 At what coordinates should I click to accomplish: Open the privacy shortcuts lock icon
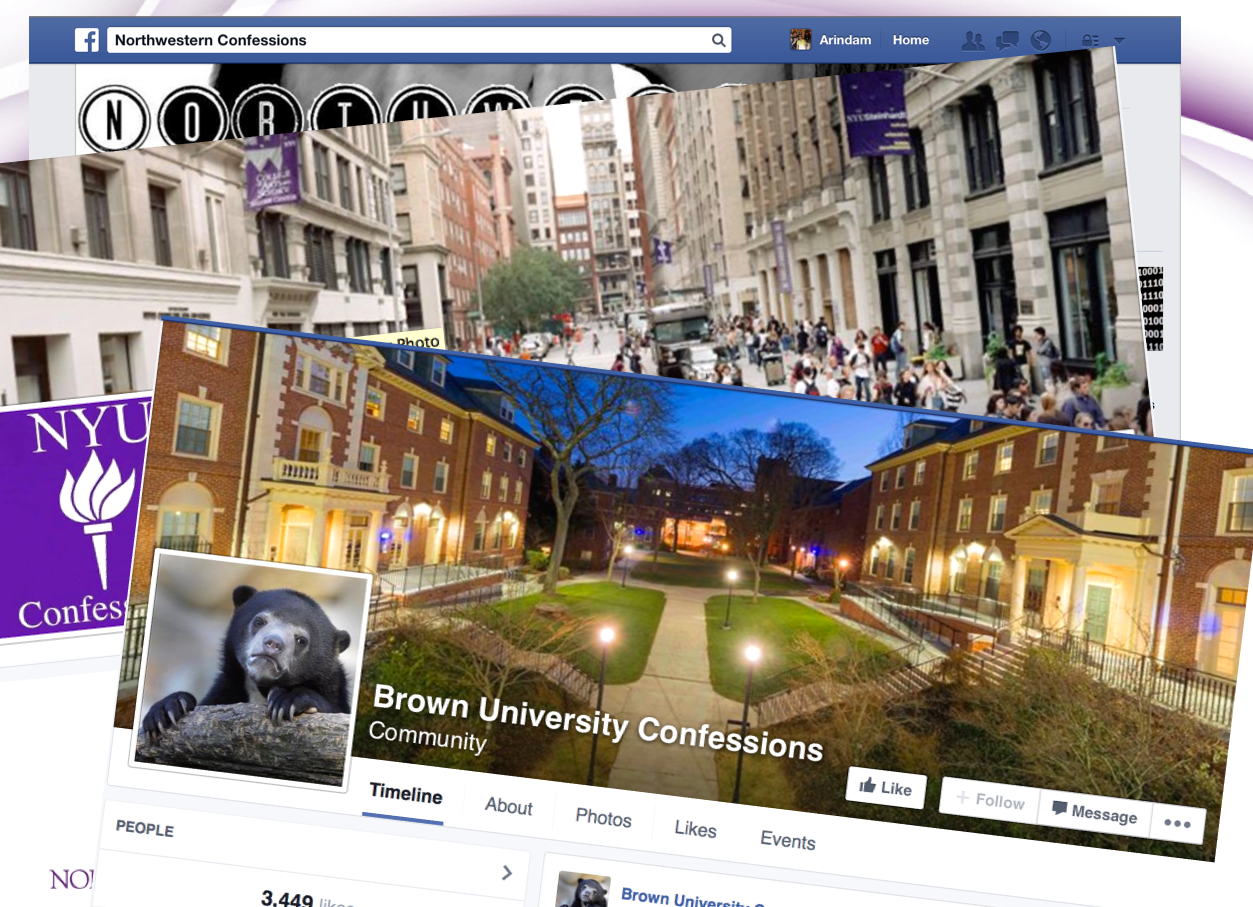point(1090,40)
